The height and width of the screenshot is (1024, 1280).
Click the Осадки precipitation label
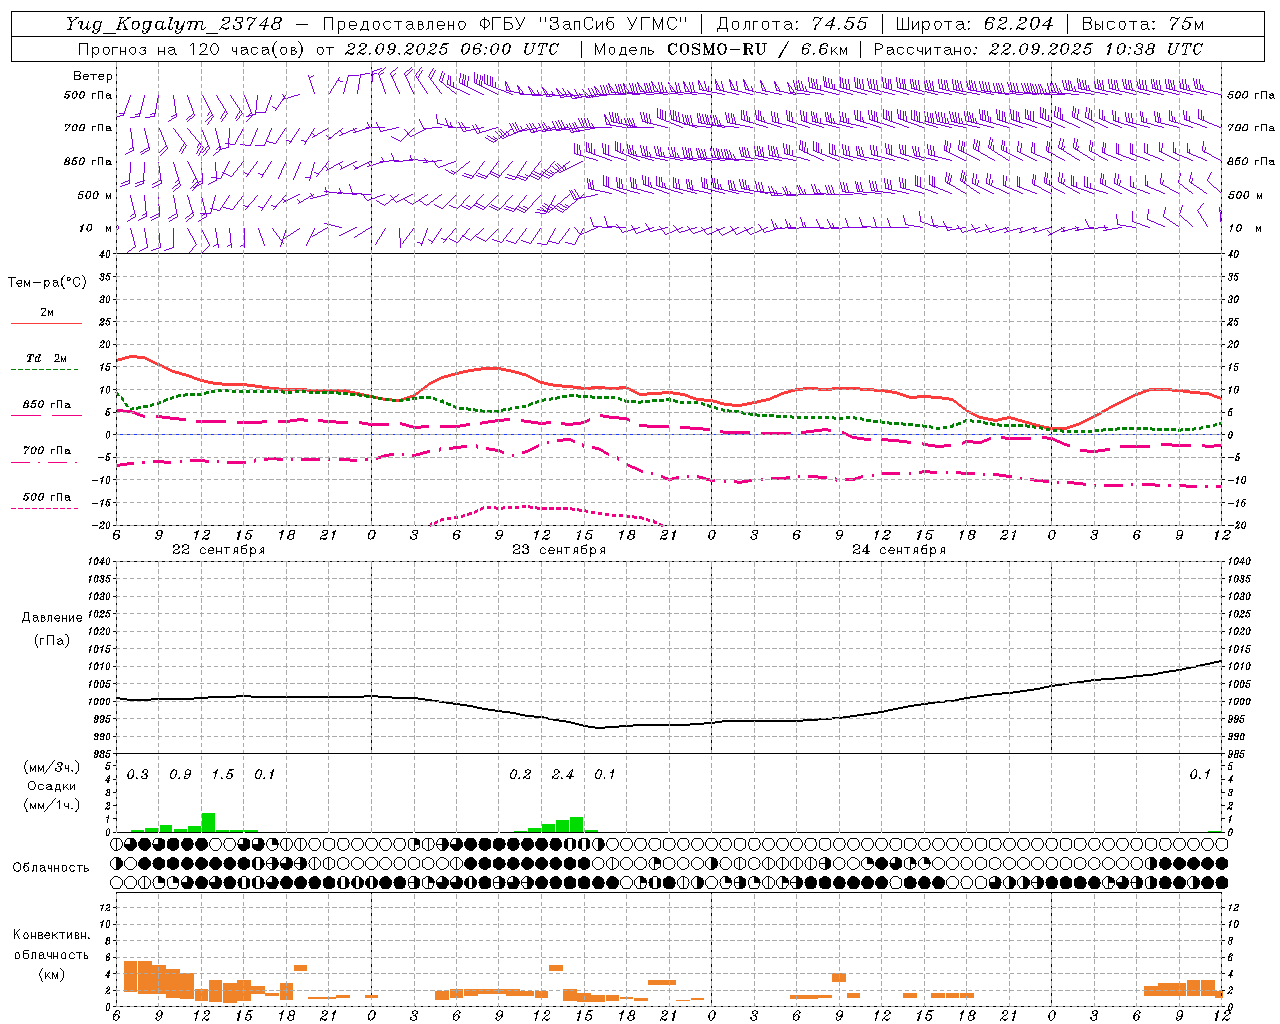tap(51, 786)
